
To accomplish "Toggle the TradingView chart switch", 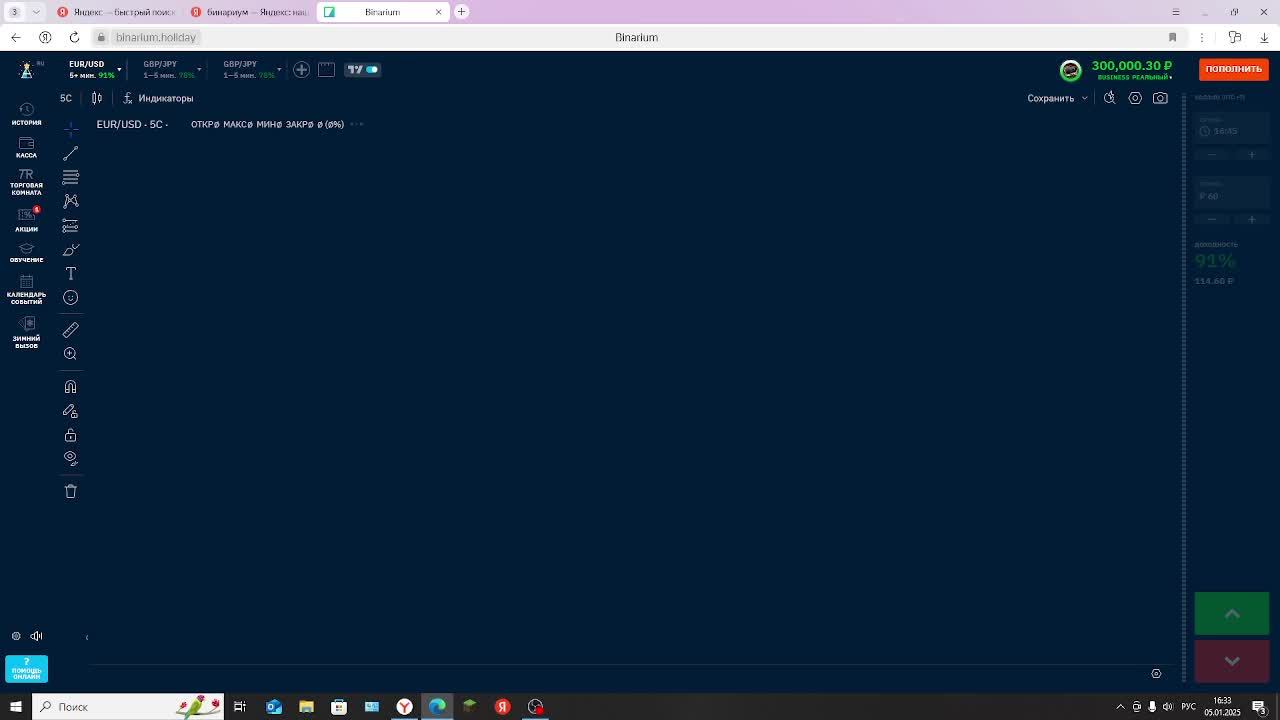I will [x=363, y=69].
